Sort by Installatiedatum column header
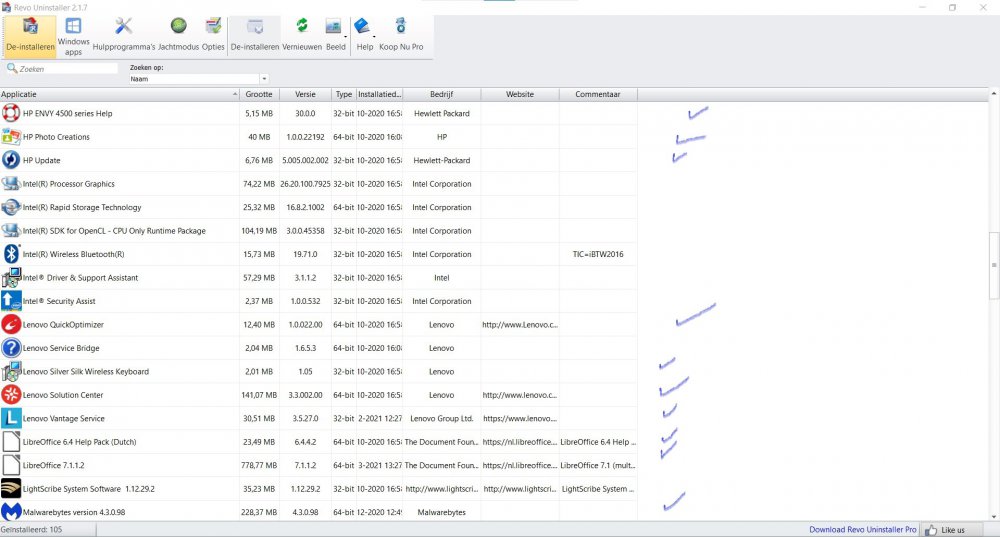The height and width of the screenshot is (537, 1000). point(379,94)
